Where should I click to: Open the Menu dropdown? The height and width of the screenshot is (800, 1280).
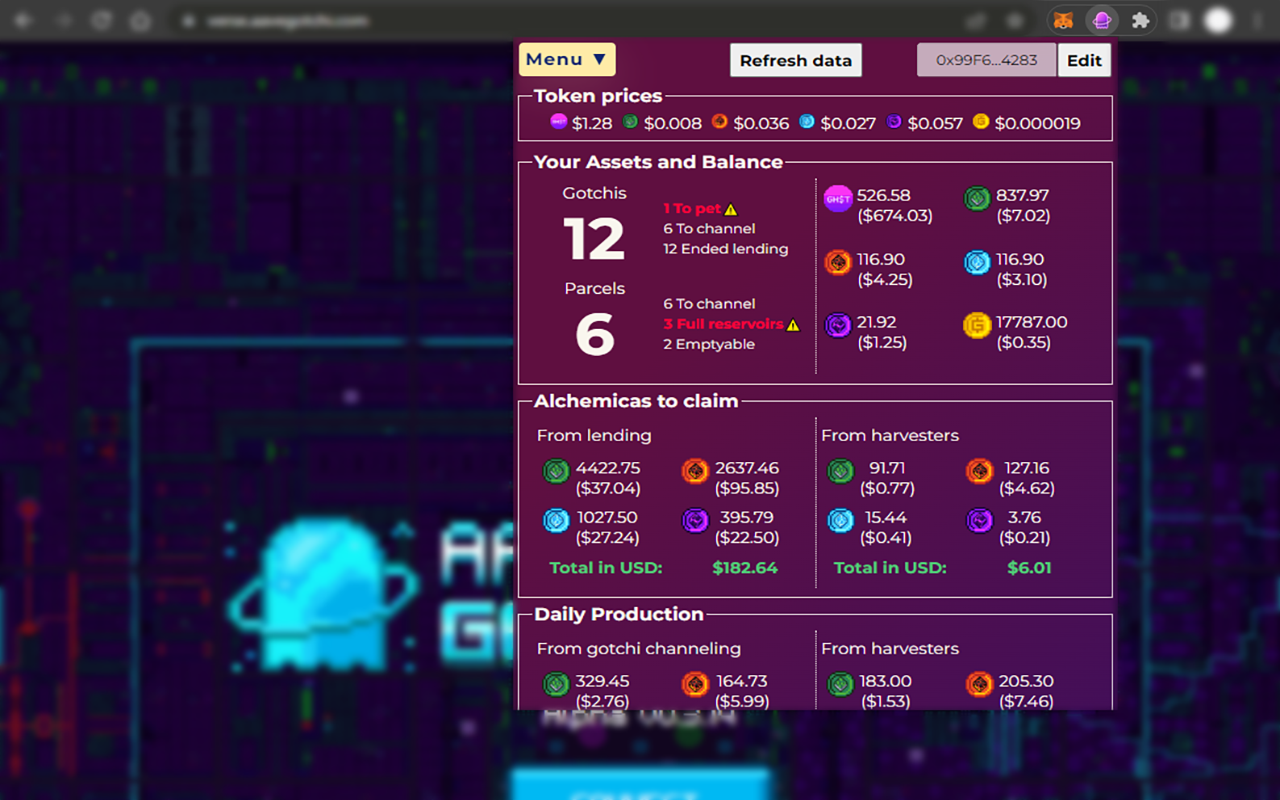pos(566,60)
